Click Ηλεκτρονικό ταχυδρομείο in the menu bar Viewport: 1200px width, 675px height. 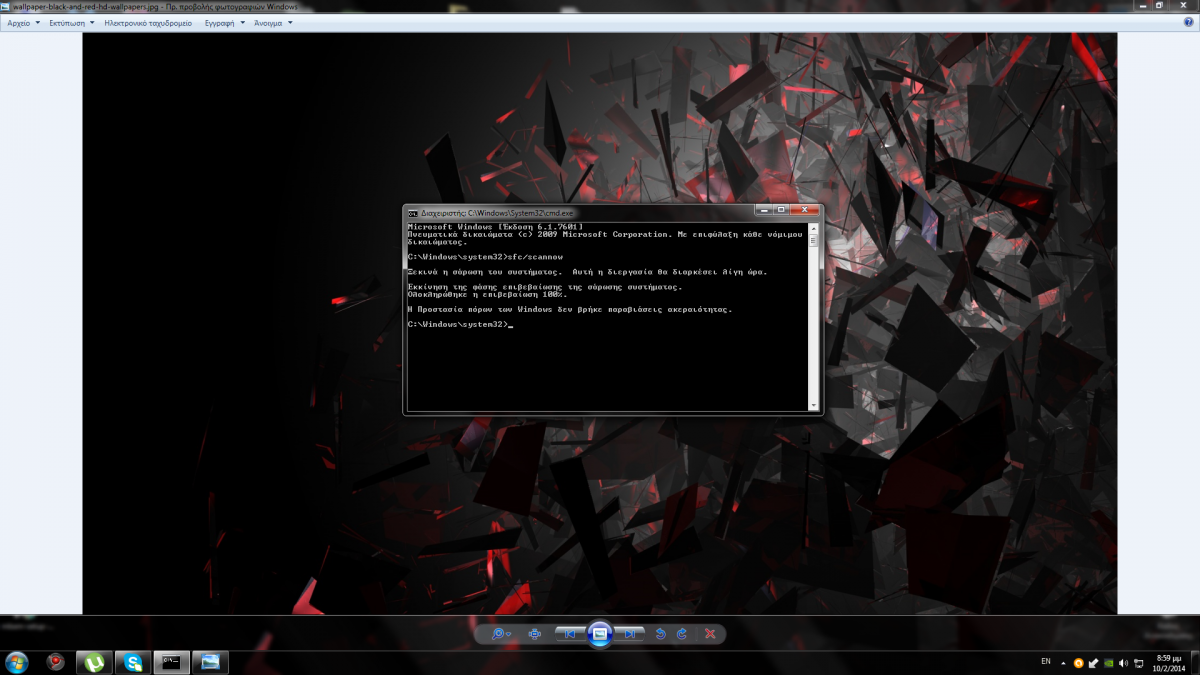tap(148, 22)
